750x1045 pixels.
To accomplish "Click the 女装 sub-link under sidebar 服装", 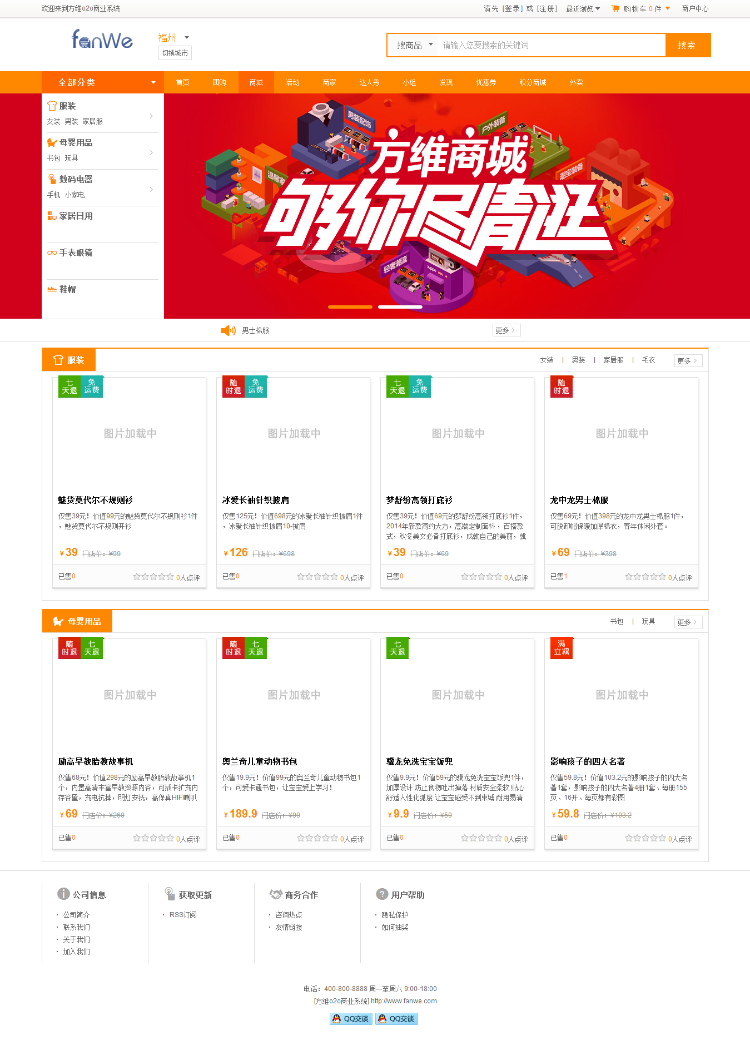I will [53, 121].
